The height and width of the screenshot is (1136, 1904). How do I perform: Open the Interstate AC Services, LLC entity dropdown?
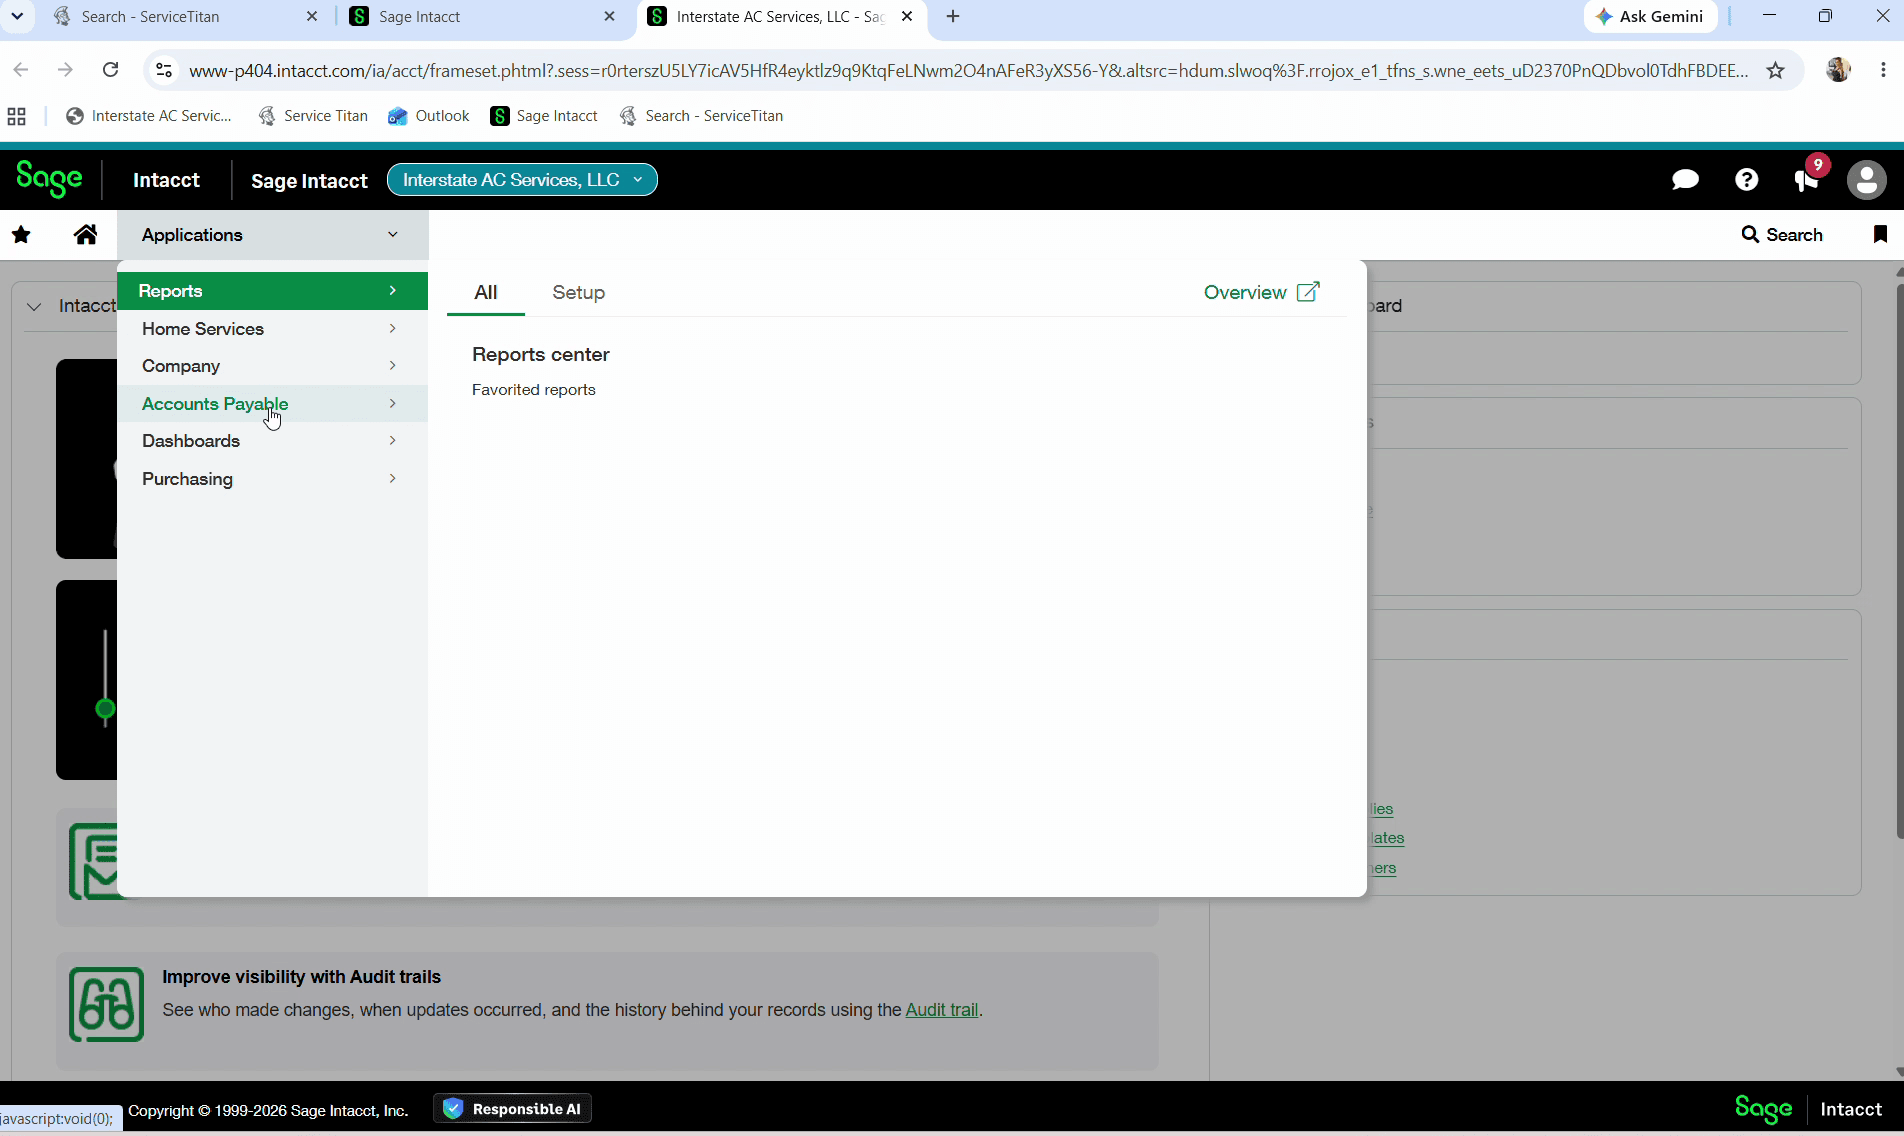pyautogui.click(x=522, y=180)
